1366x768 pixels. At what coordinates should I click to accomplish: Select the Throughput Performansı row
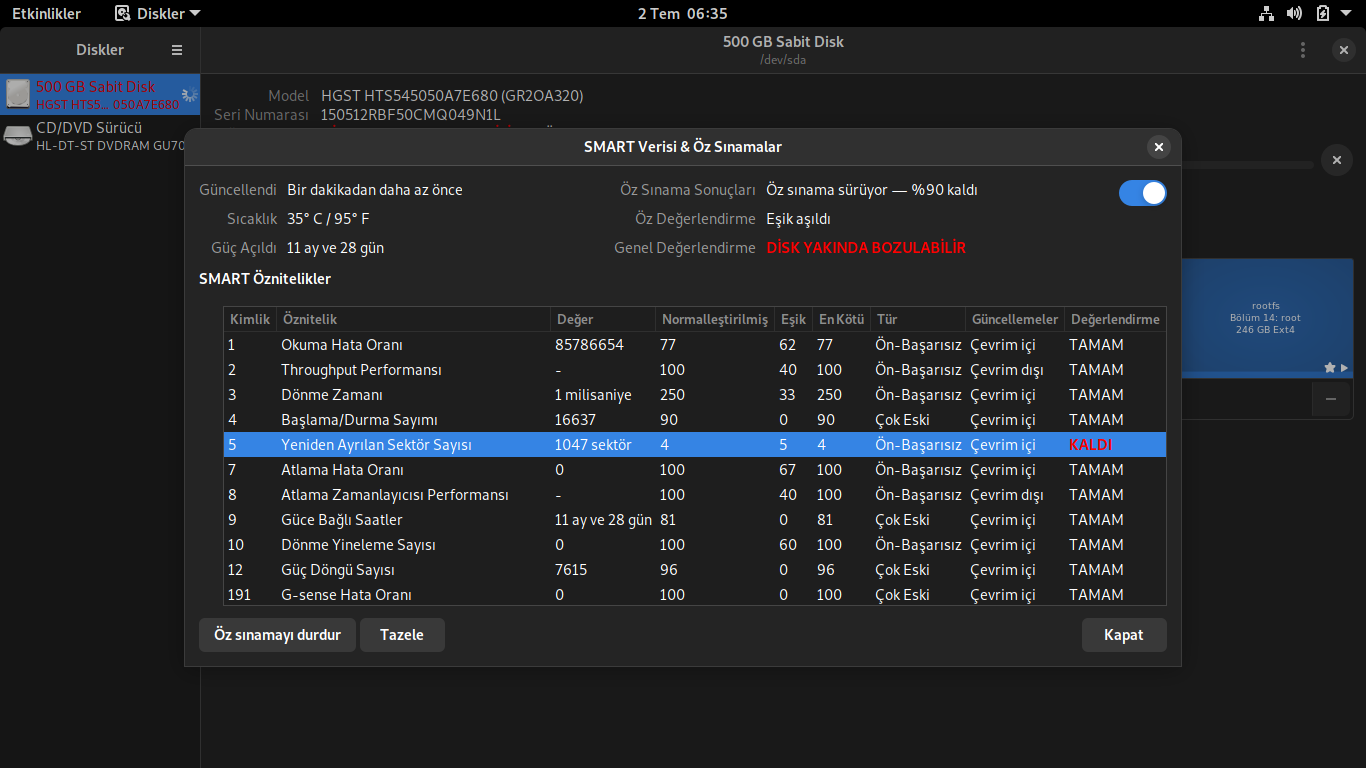coord(695,370)
